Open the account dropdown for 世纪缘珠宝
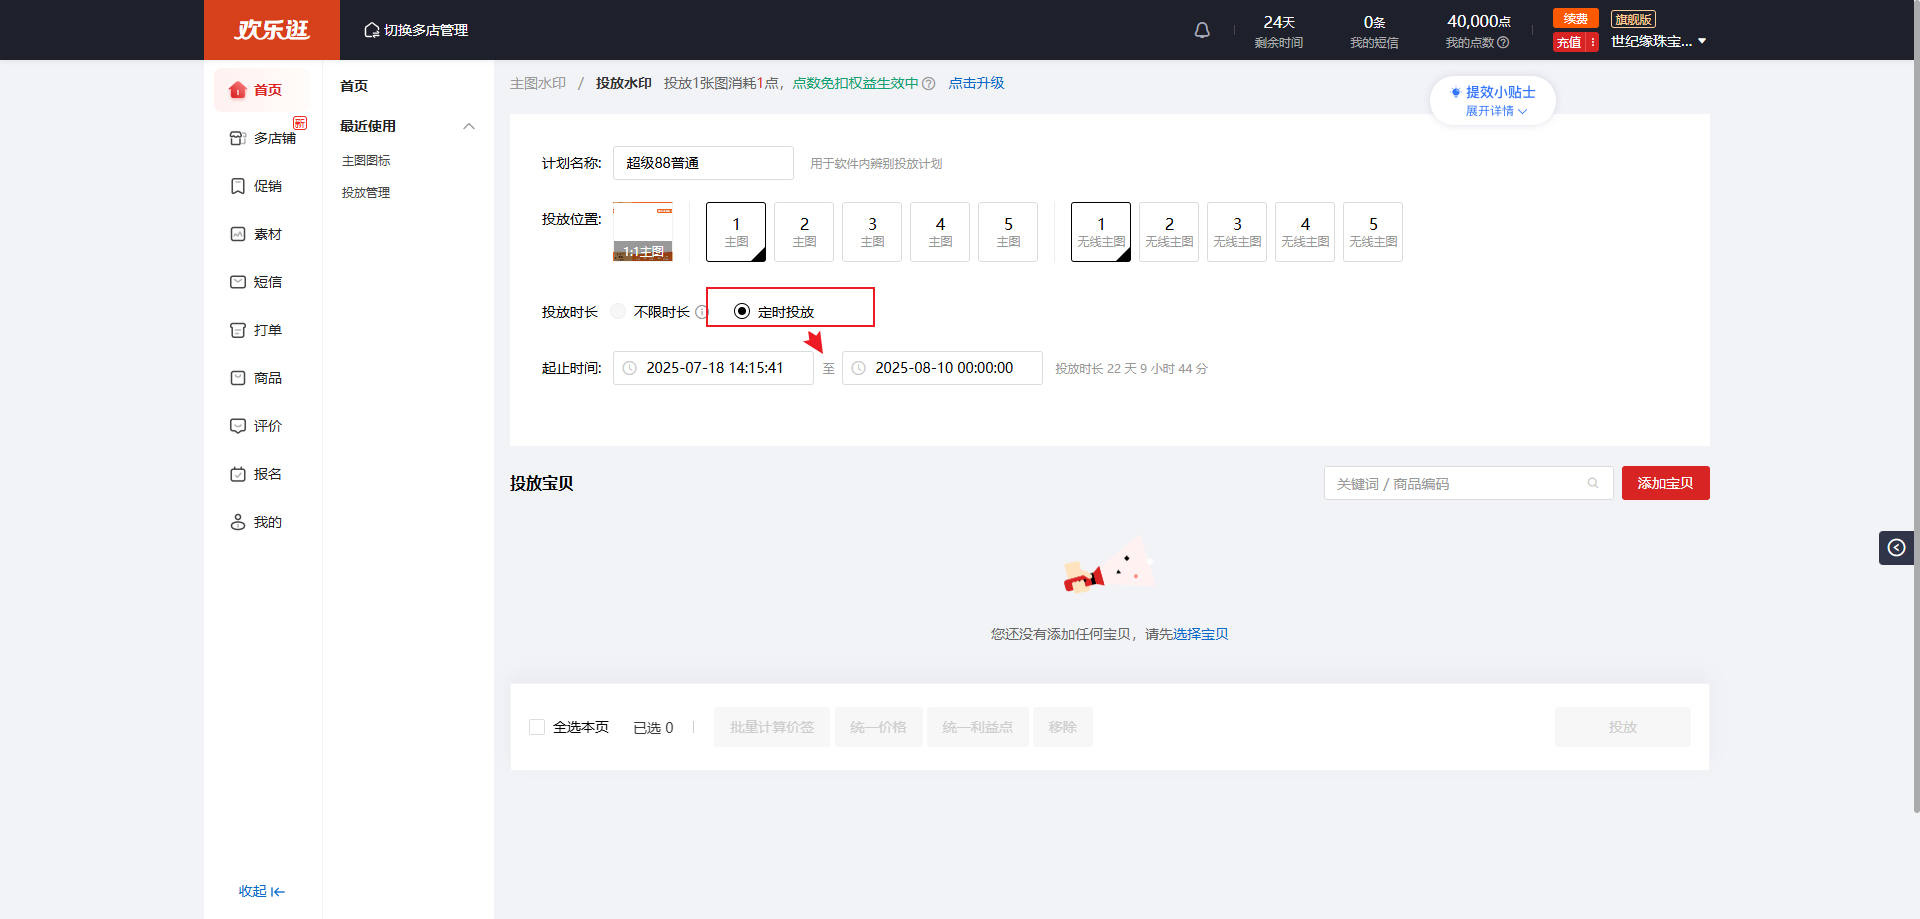 point(1701,41)
